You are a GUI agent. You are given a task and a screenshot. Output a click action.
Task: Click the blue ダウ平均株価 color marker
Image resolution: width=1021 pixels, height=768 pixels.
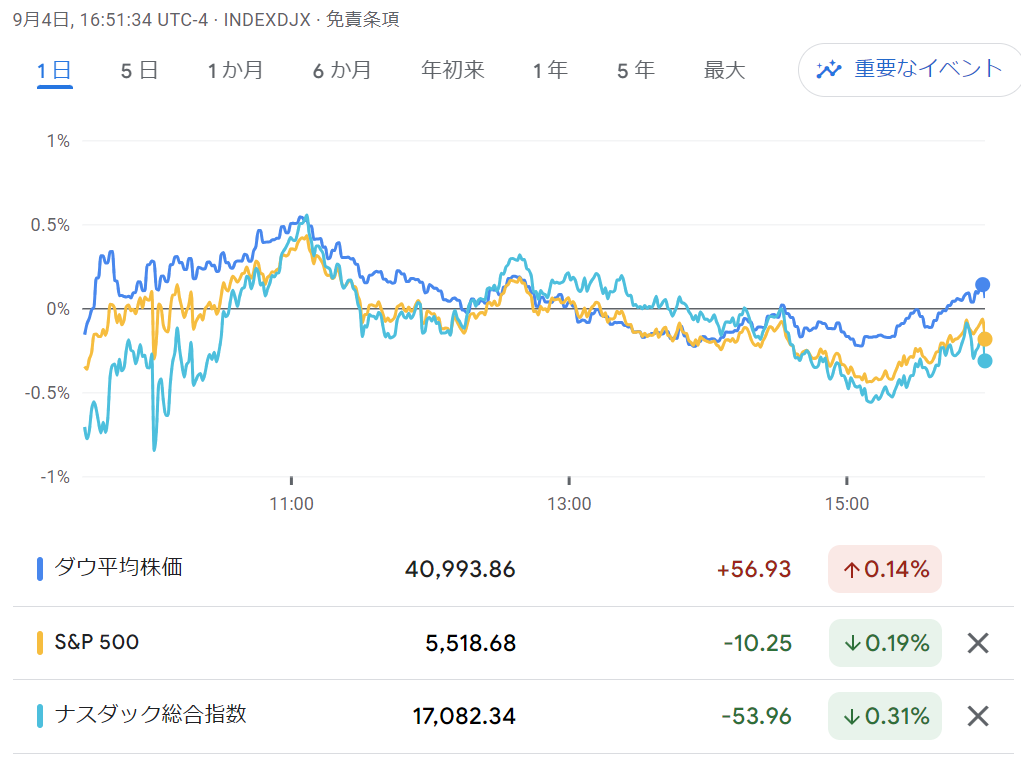(x=40, y=569)
